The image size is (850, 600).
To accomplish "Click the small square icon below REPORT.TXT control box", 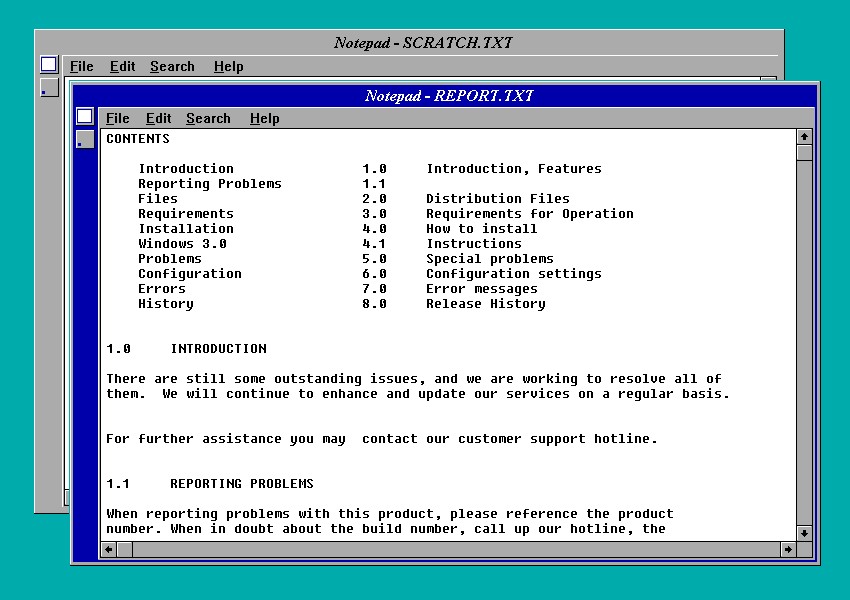I will click(85, 139).
